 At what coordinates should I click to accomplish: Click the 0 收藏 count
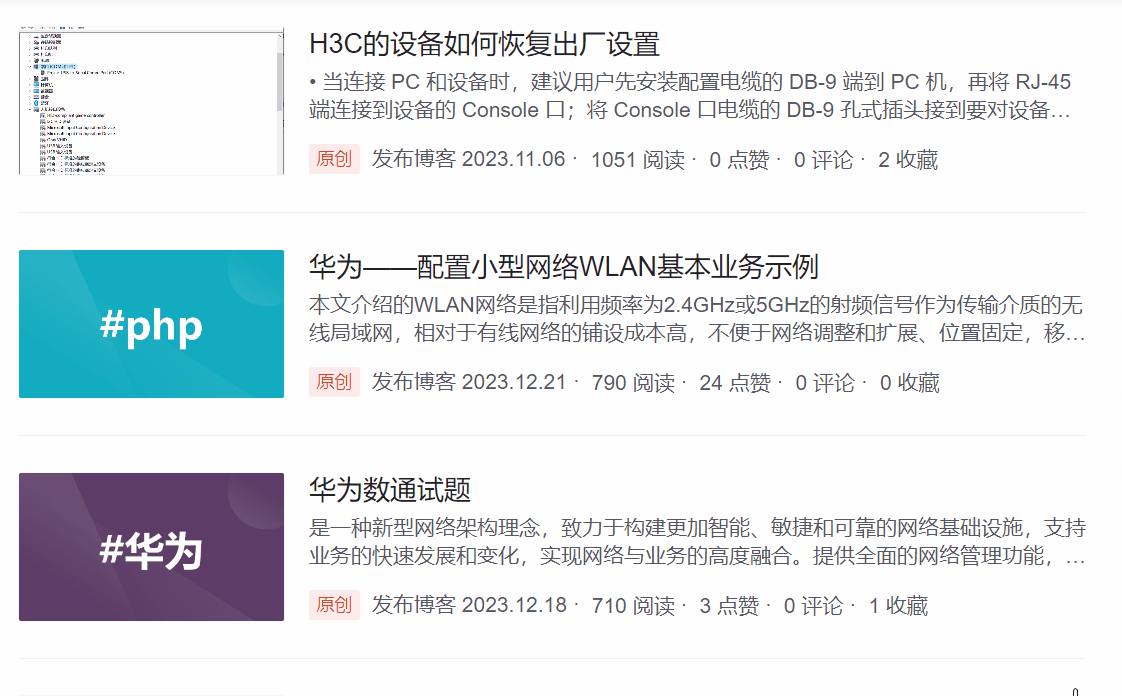tap(909, 383)
